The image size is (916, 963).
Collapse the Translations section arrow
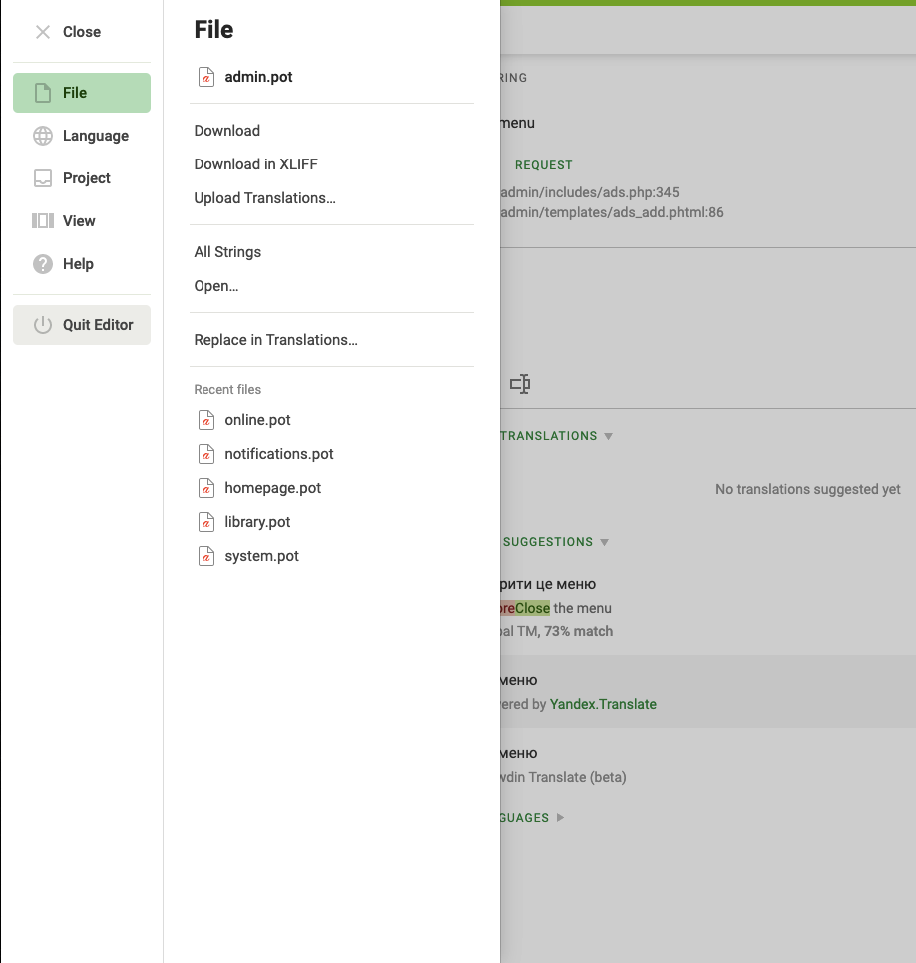[609, 436]
